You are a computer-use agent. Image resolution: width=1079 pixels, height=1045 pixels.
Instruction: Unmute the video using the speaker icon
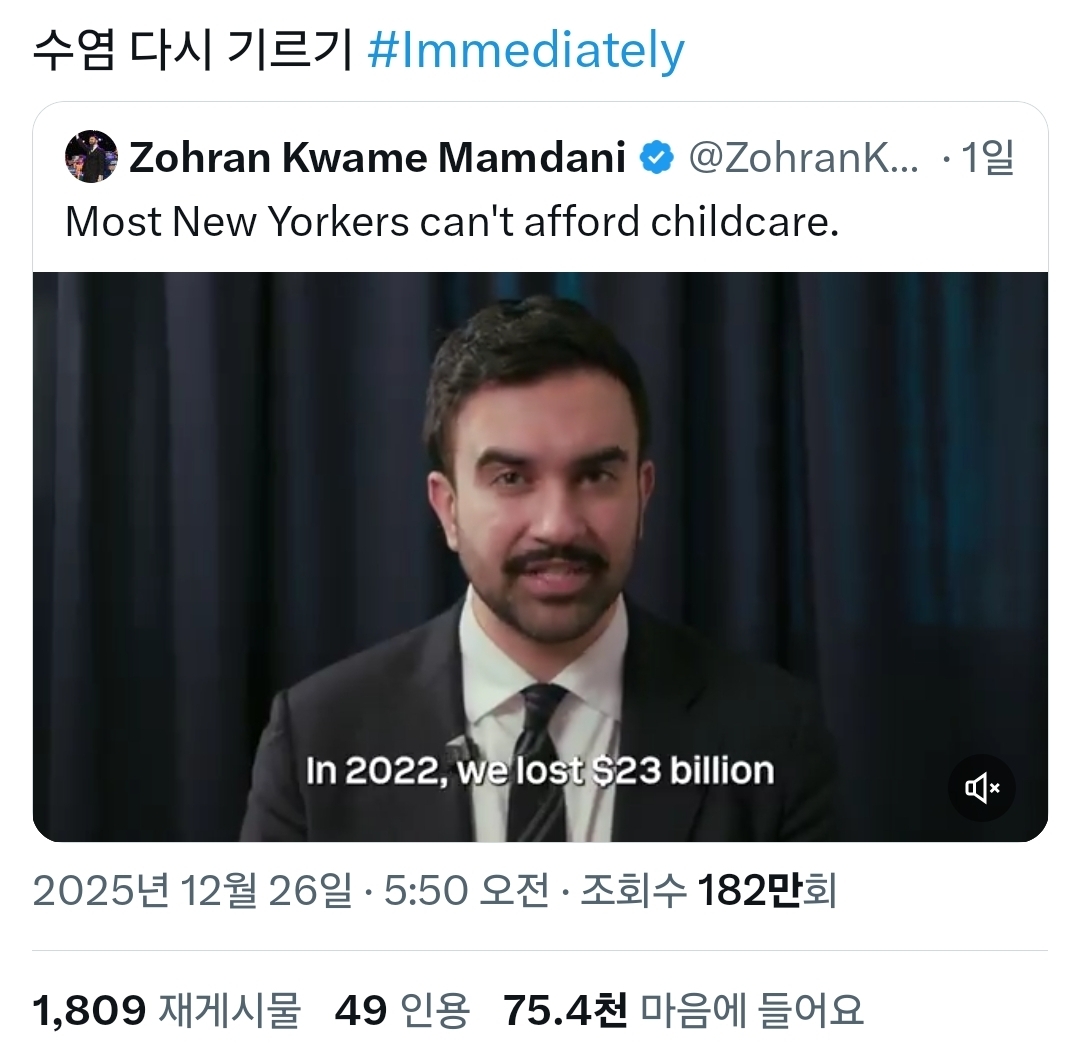pos(981,788)
